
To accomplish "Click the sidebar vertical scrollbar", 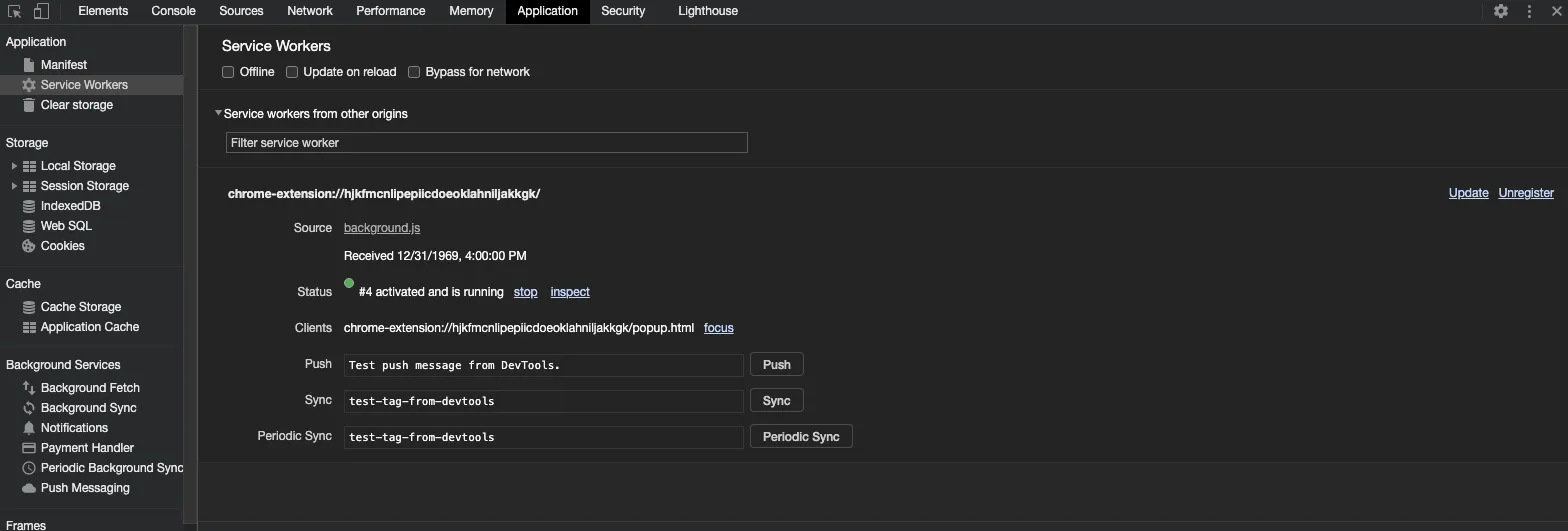I will (190, 275).
